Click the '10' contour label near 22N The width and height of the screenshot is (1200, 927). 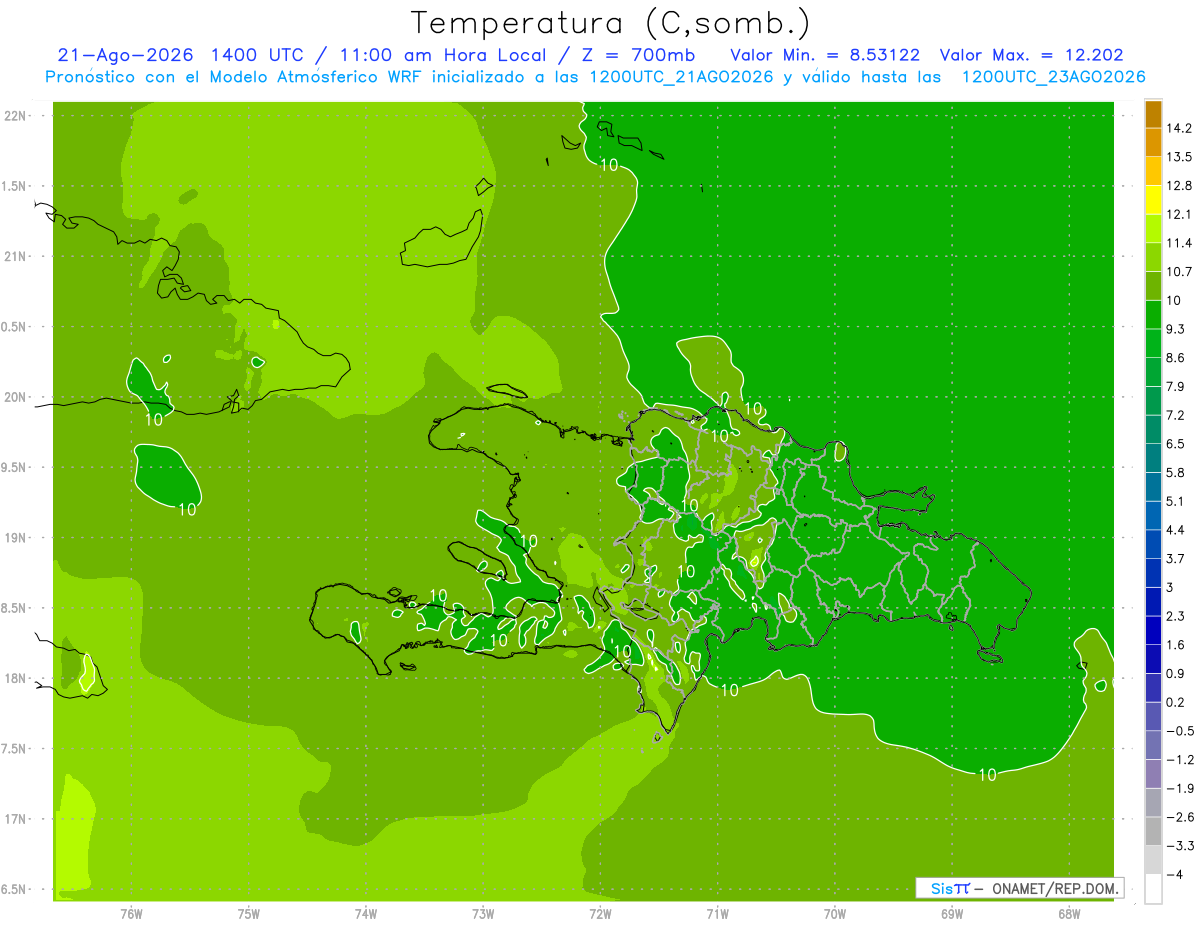609,165
